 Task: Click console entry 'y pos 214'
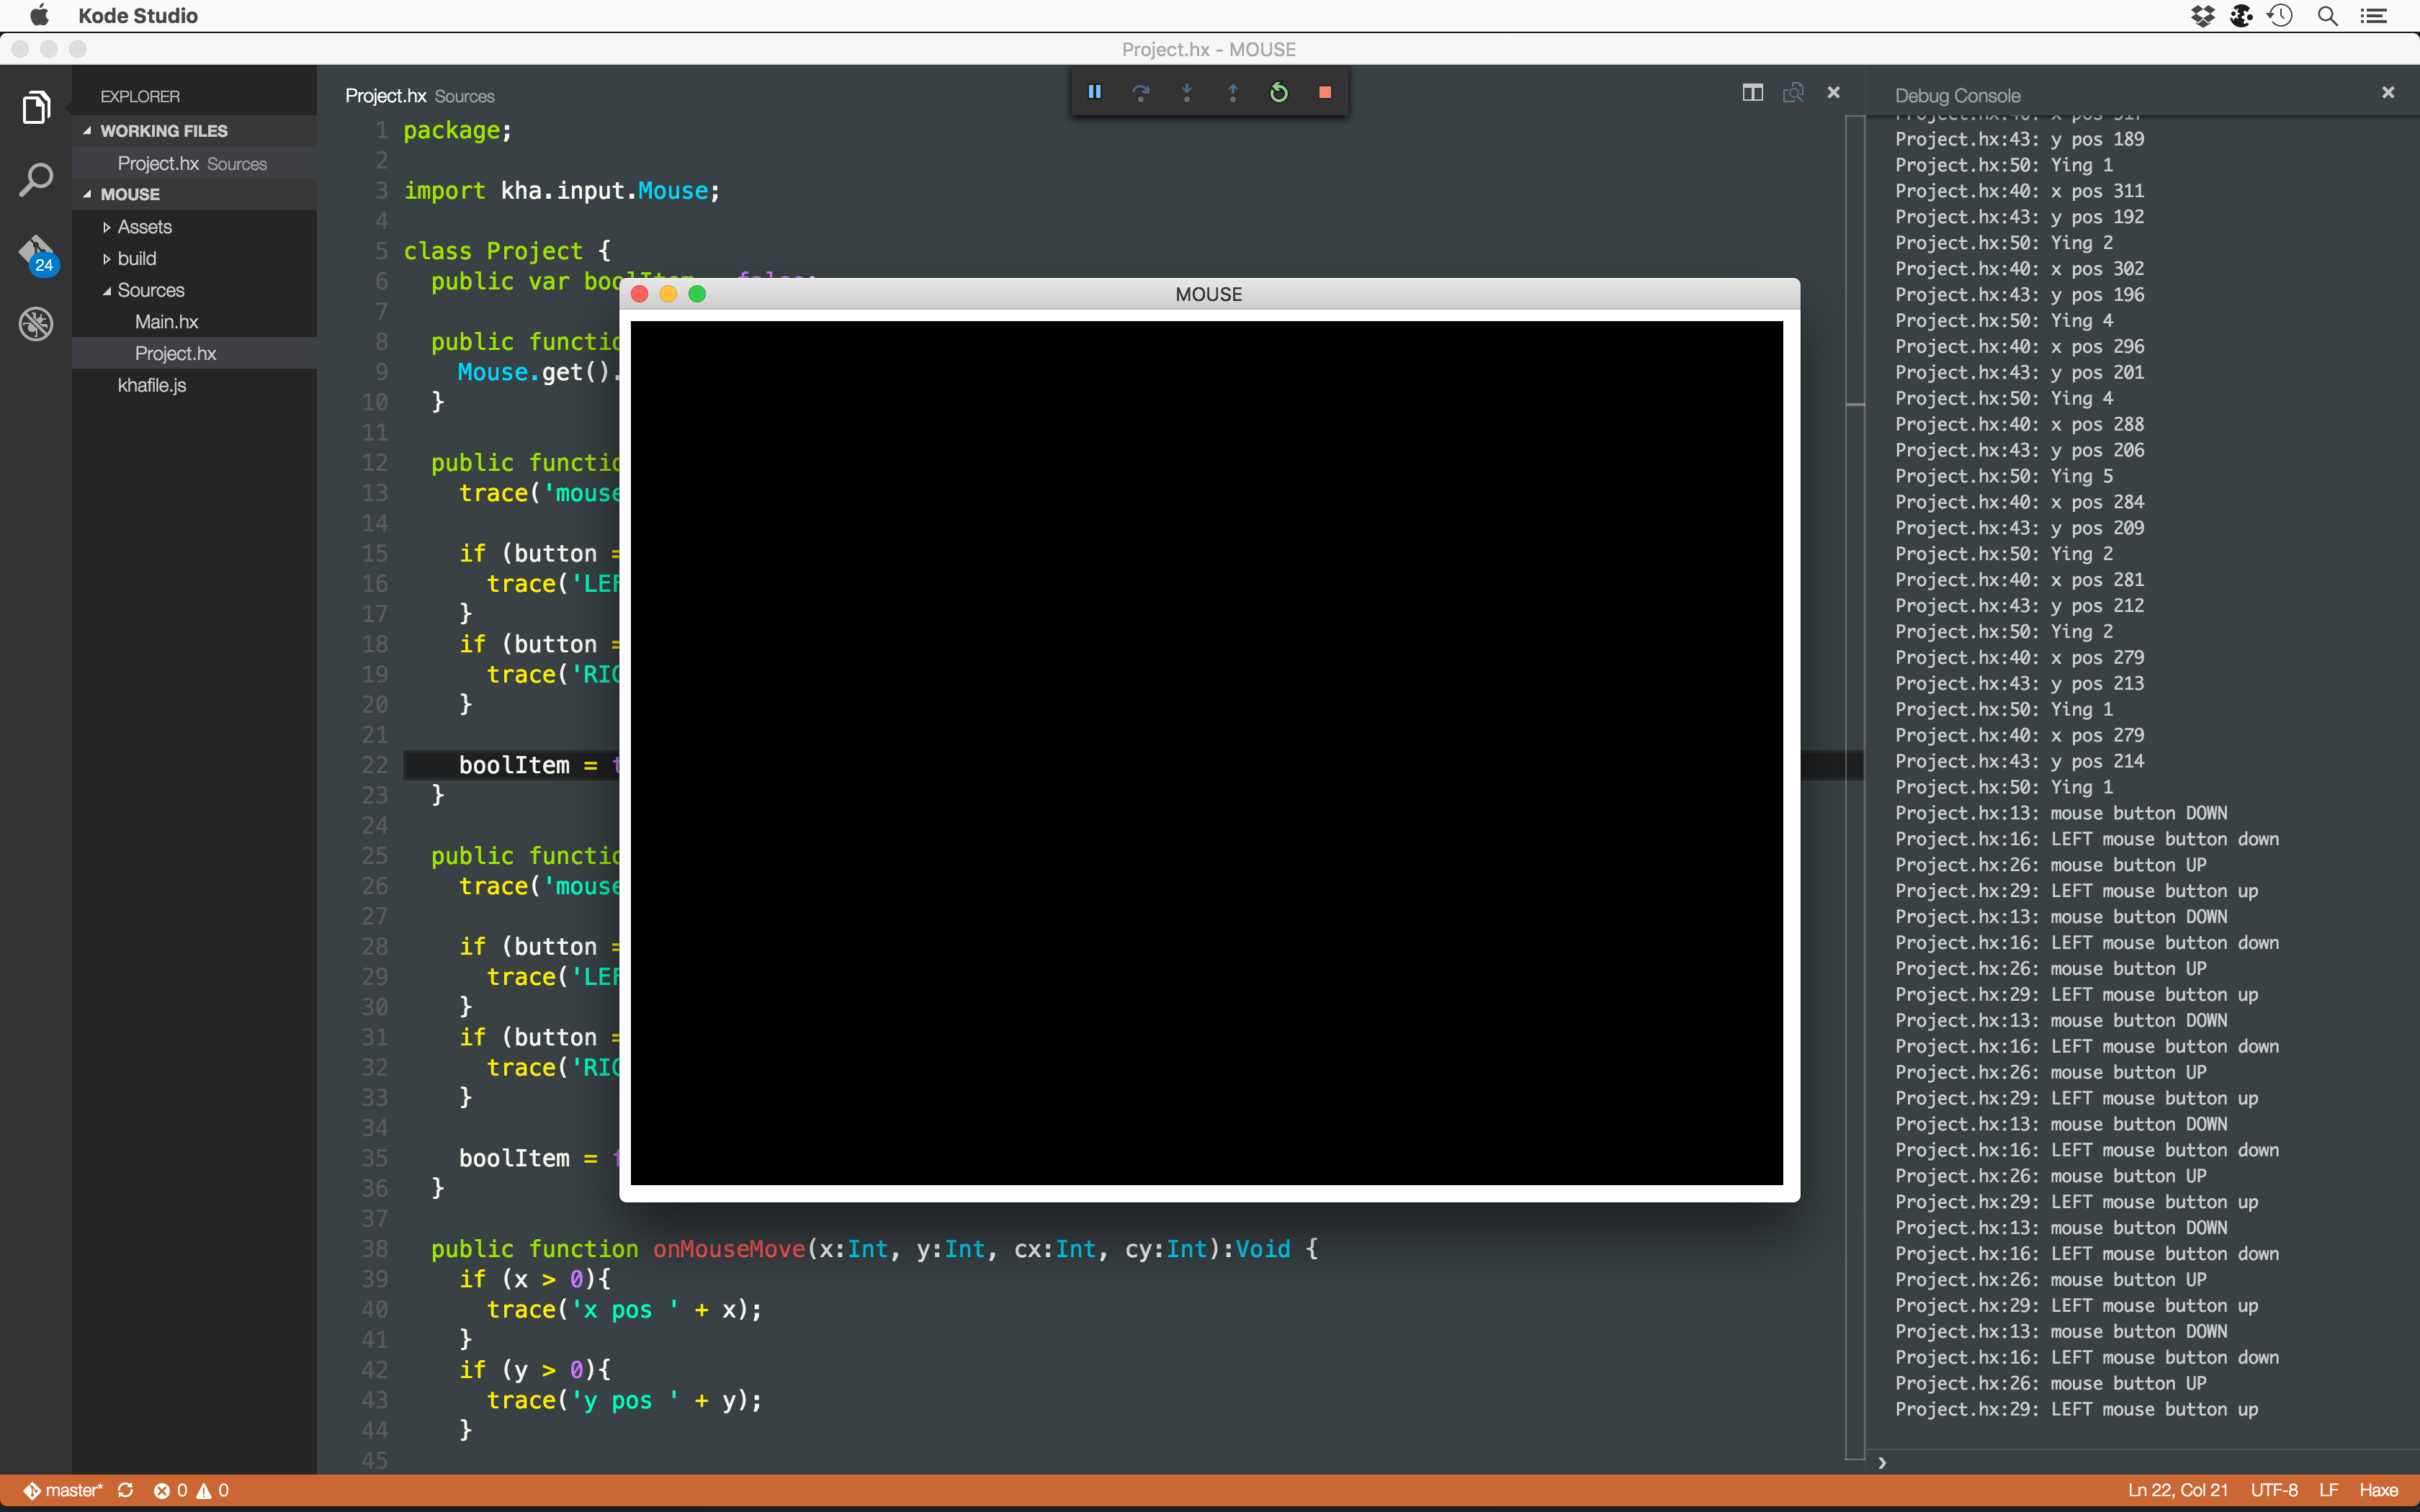click(2019, 761)
